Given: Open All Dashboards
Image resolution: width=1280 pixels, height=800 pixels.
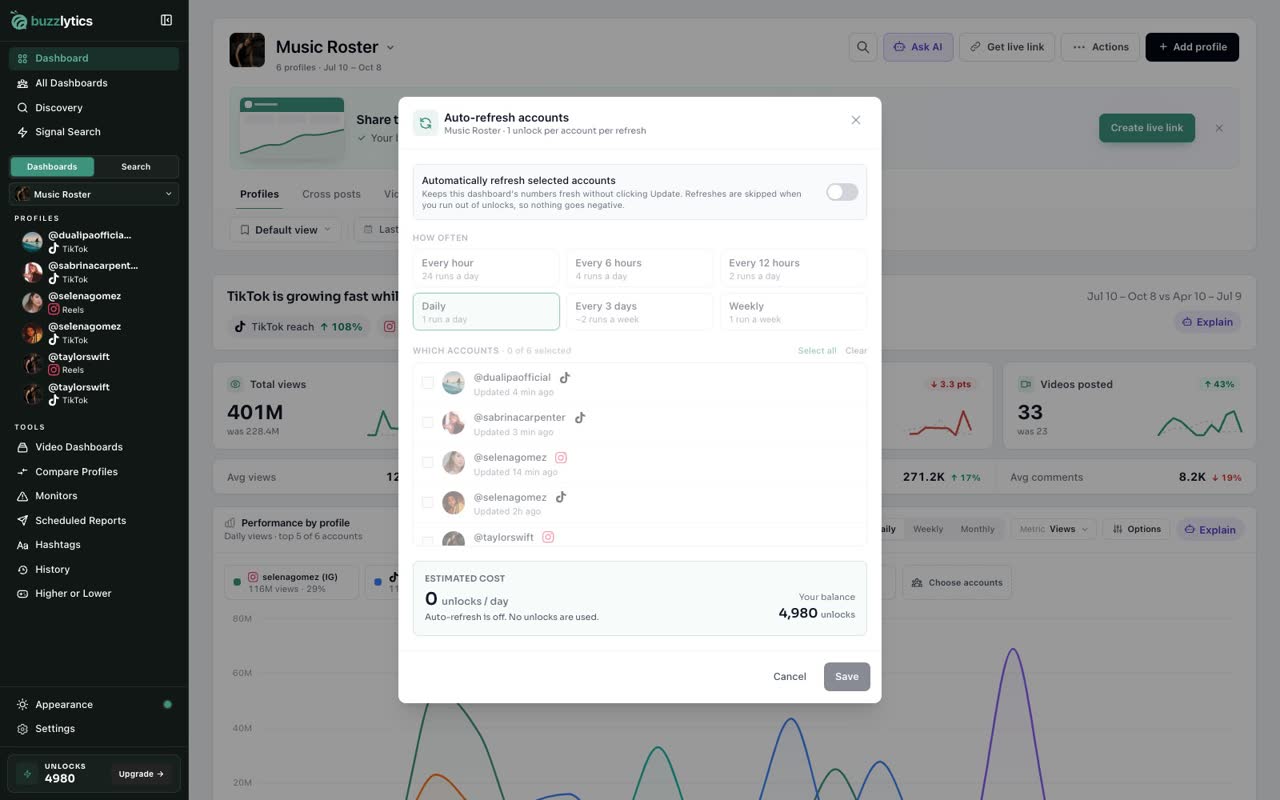Looking at the screenshot, I should 94,83.
